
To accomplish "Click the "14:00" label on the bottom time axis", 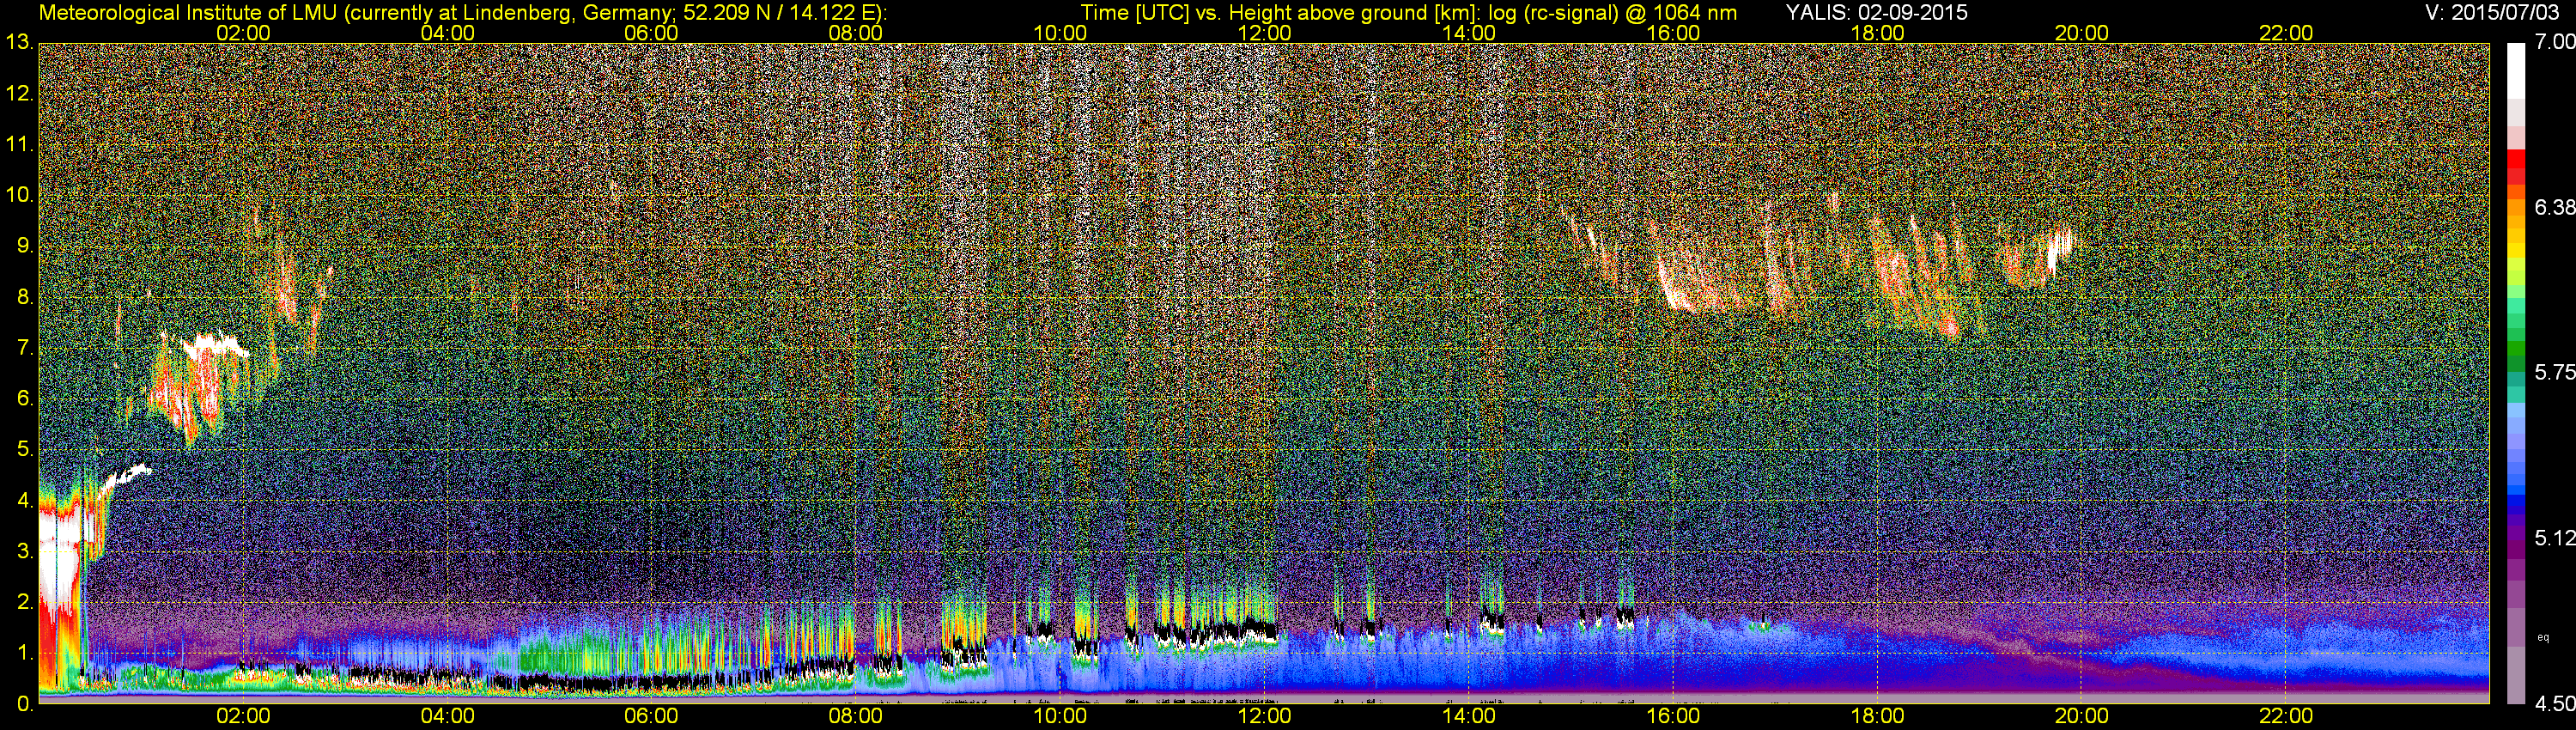I will (1468, 716).
